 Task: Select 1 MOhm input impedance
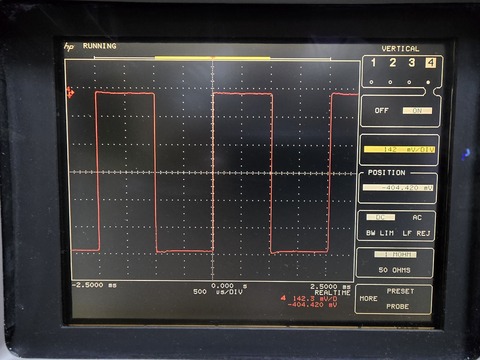[x=395, y=254]
